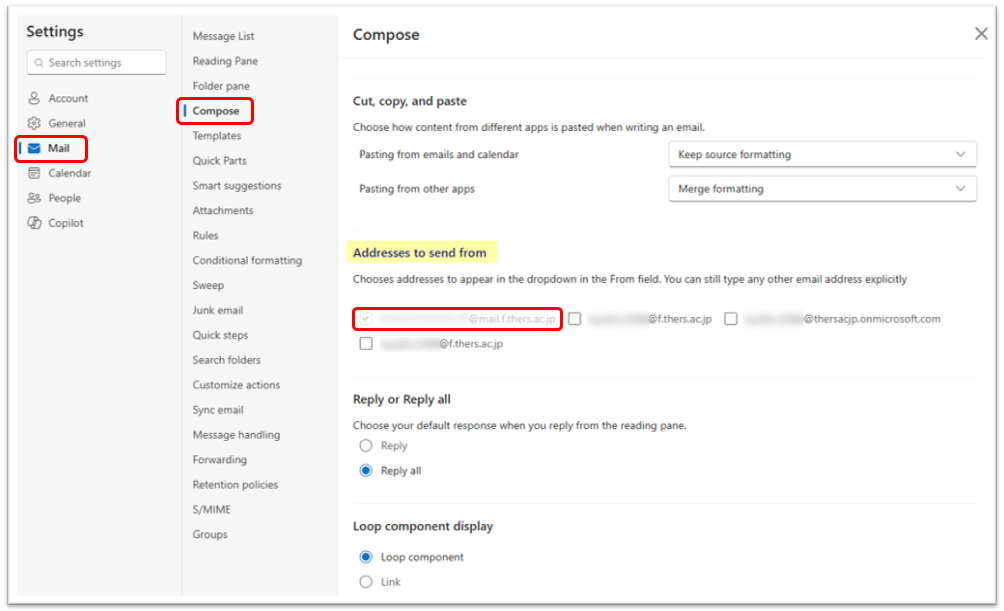The image size is (1004, 611).
Task: Check the second-row f.thers.ac.jp address checkbox
Action: tap(366, 343)
